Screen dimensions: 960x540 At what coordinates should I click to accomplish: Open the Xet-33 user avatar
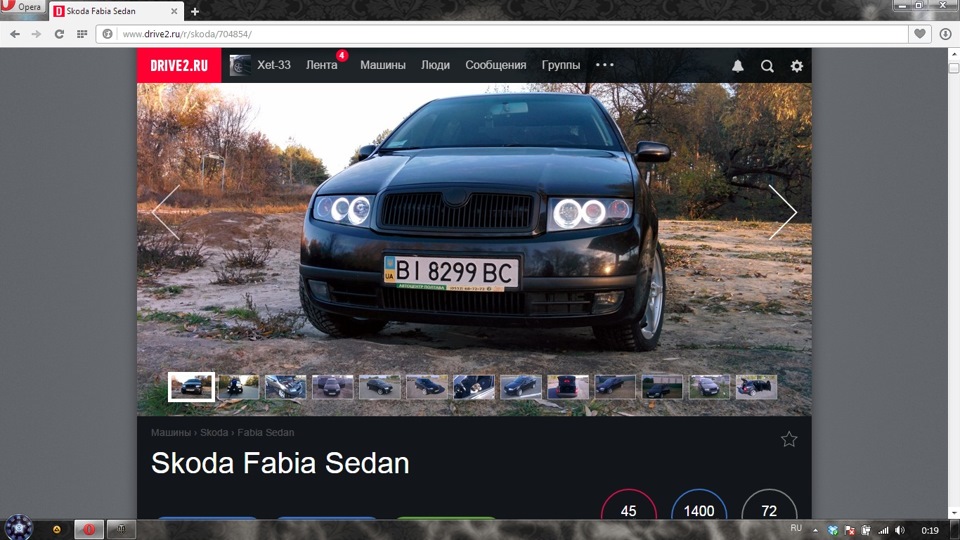(240, 66)
